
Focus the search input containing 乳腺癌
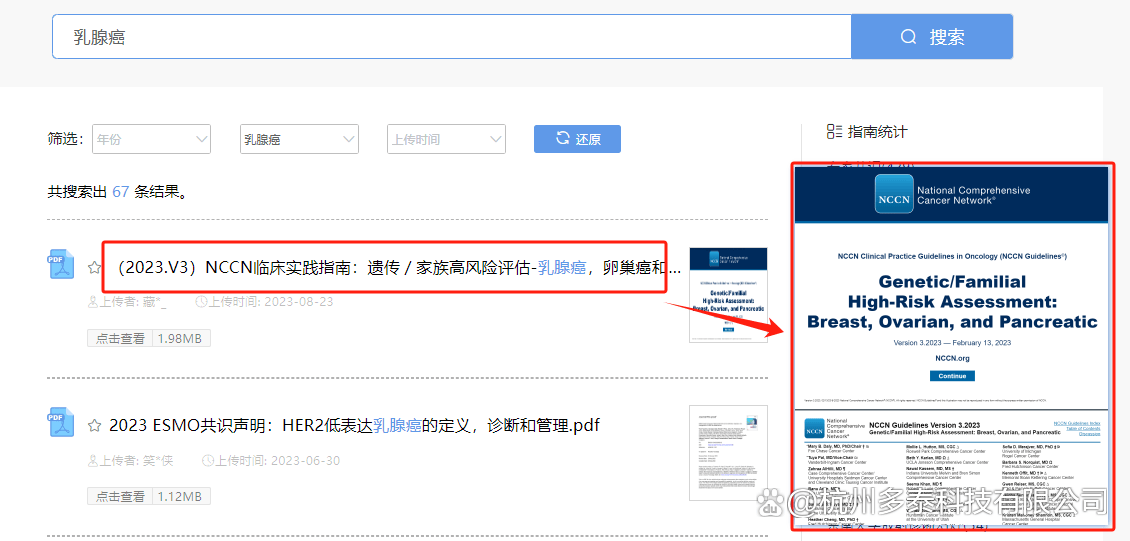coord(452,37)
